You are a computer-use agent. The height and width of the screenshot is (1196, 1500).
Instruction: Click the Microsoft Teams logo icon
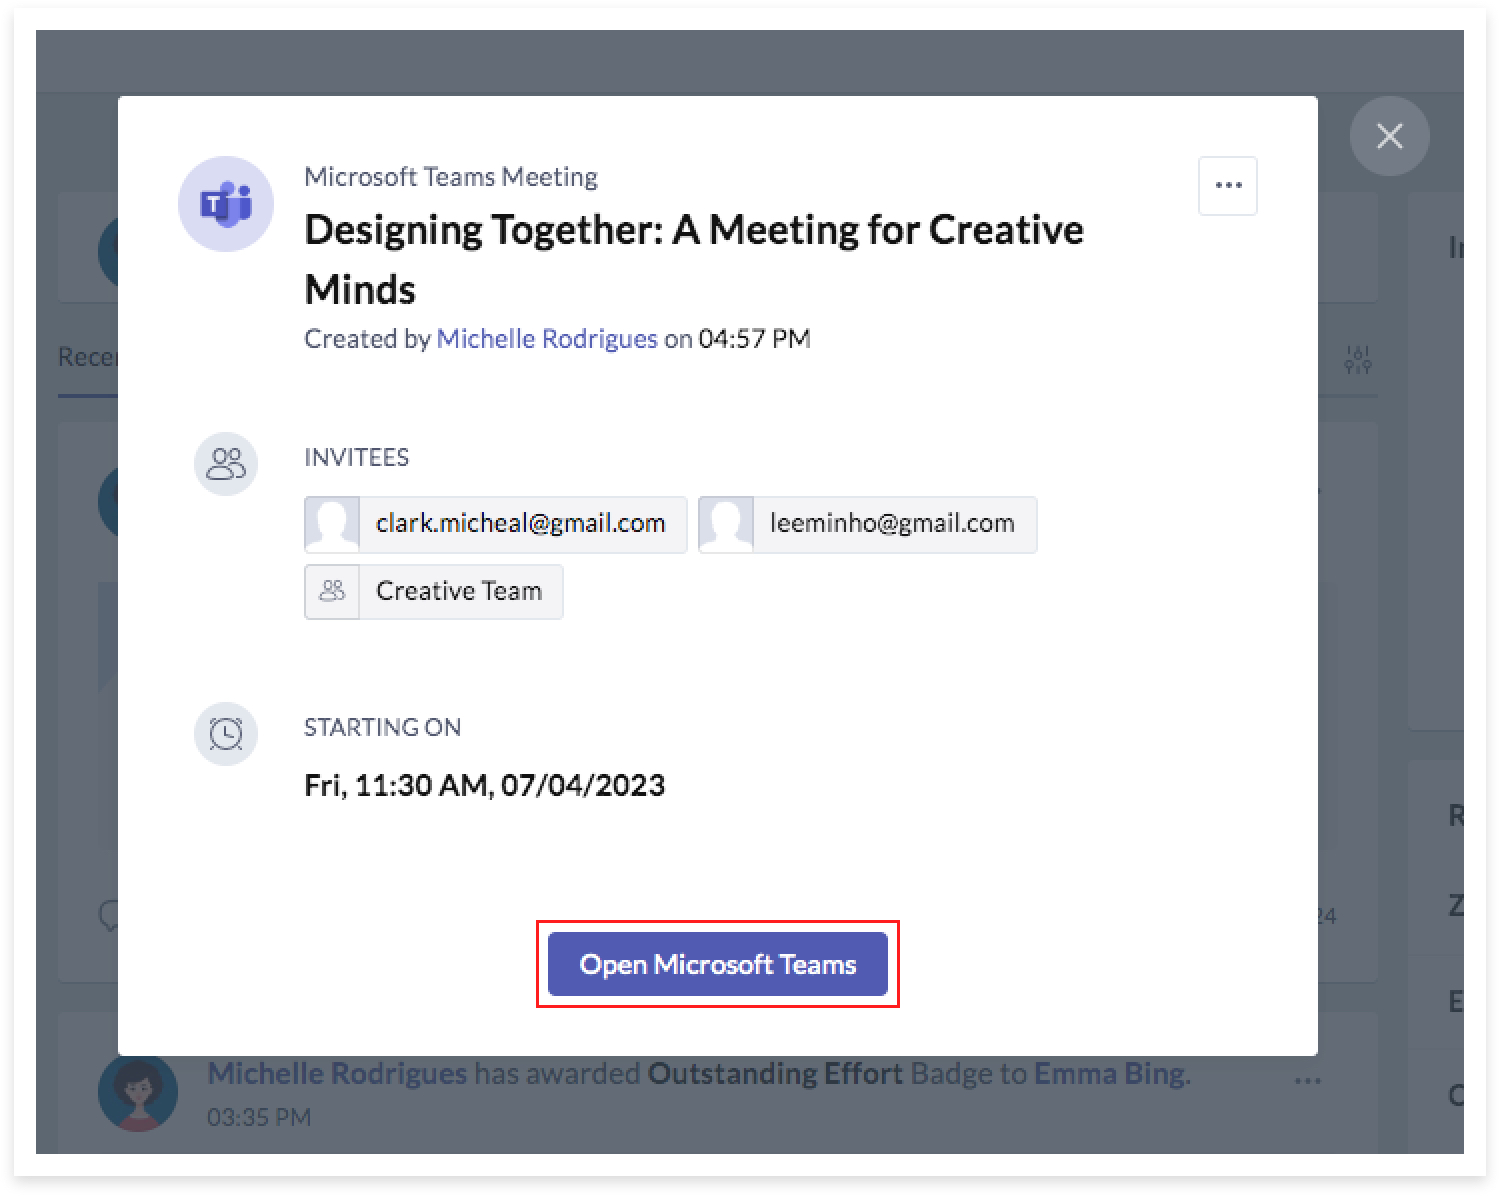(226, 204)
